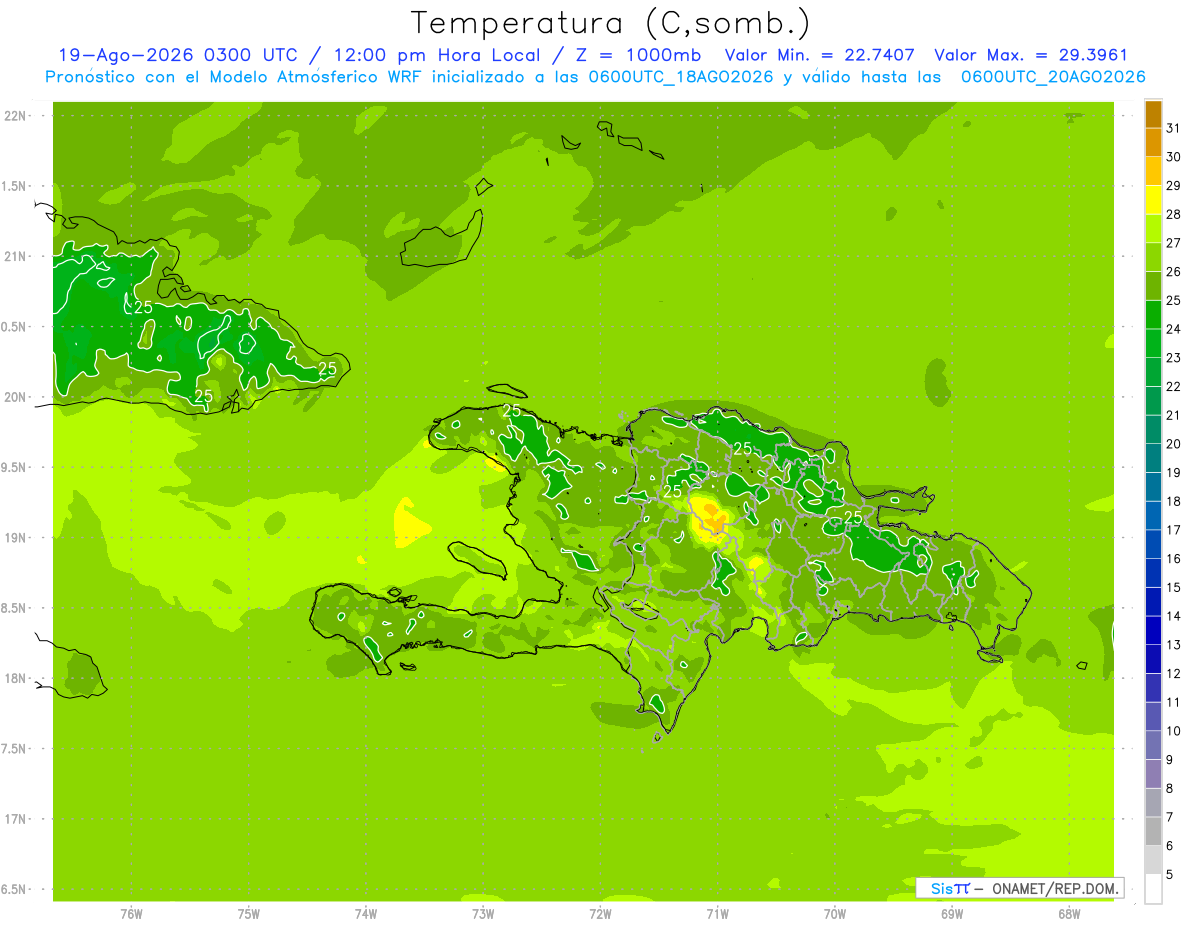Click the "73W" longitude label
Viewport: 1200px width, 927px height.
(483, 914)
